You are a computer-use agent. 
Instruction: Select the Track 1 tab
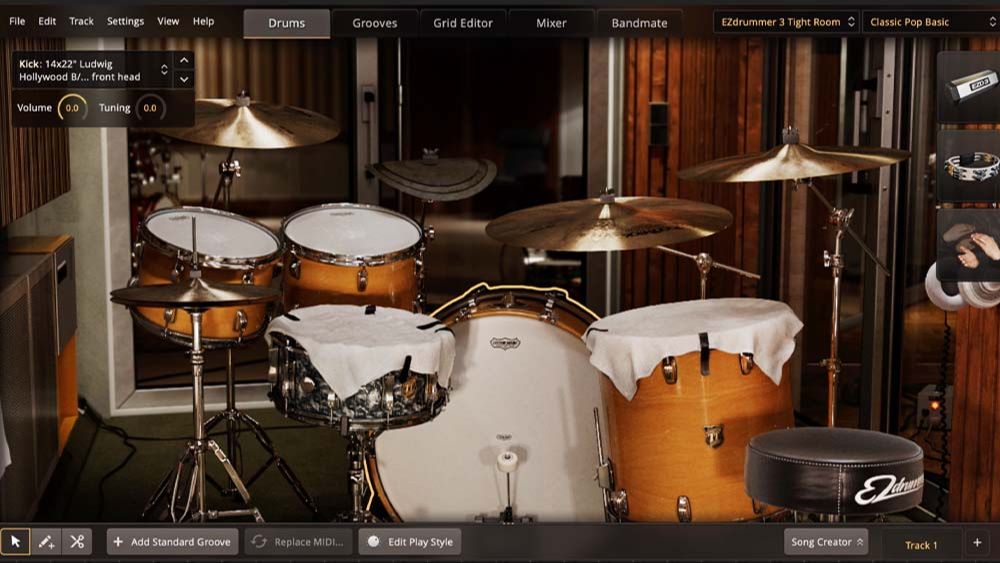tap(921, 545)
